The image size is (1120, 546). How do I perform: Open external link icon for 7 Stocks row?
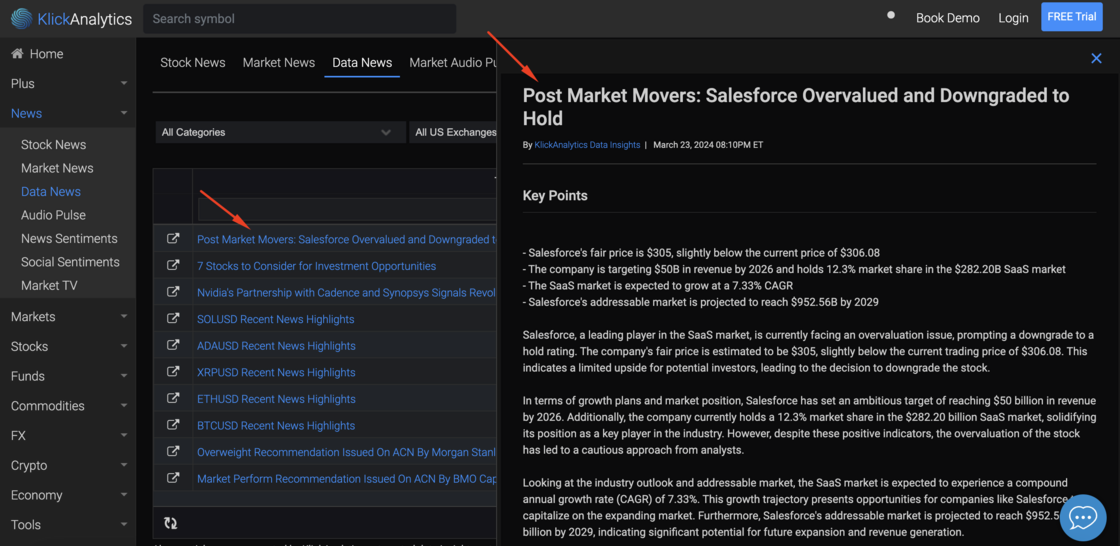click(173, 266)
